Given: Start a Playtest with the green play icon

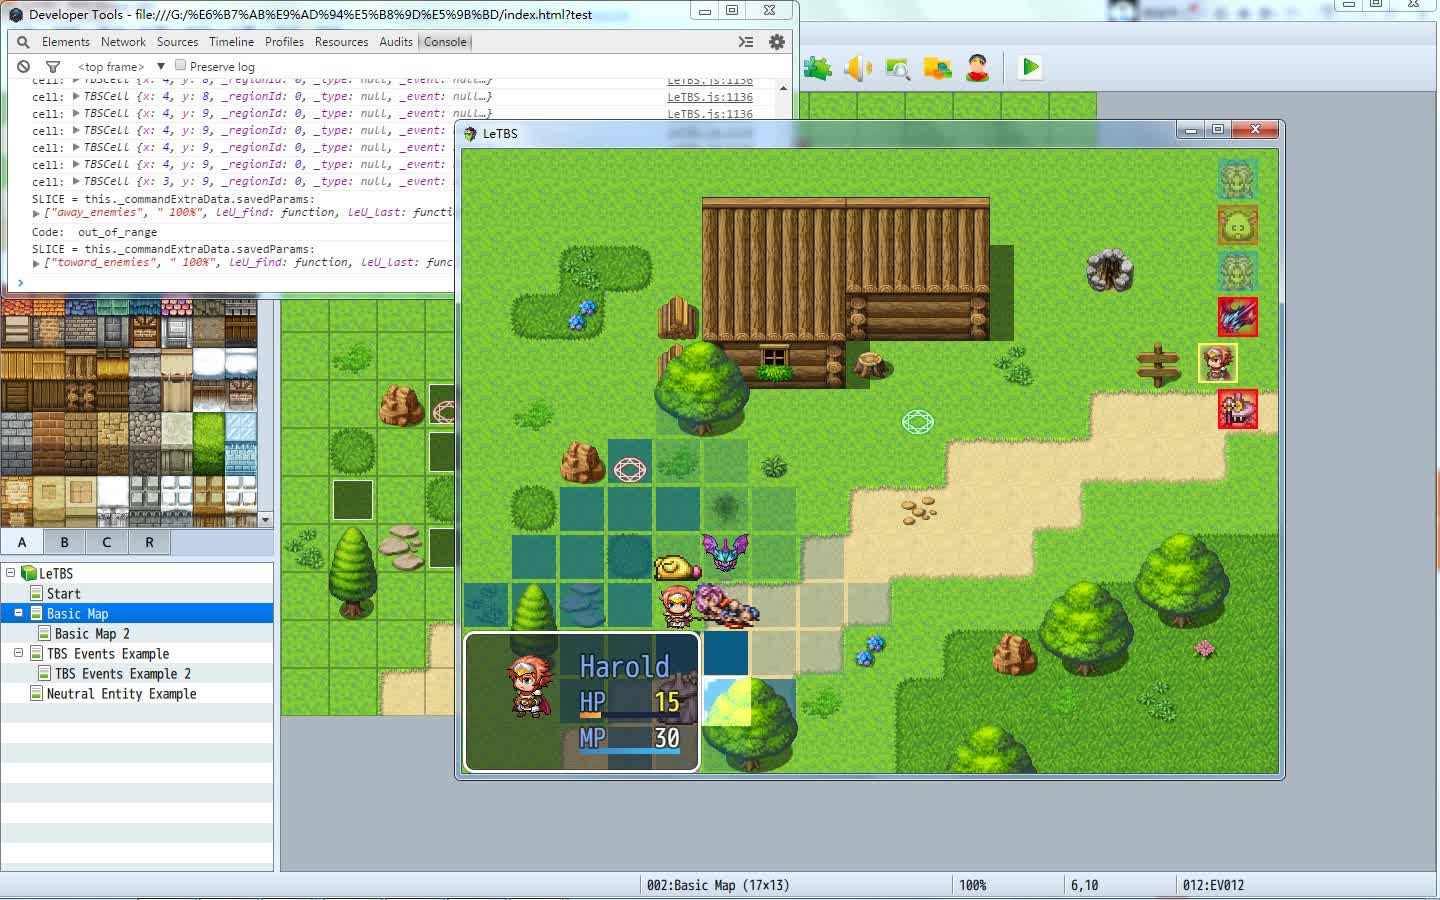Looking at the screenshot, I should click(x=1030, y=67).
